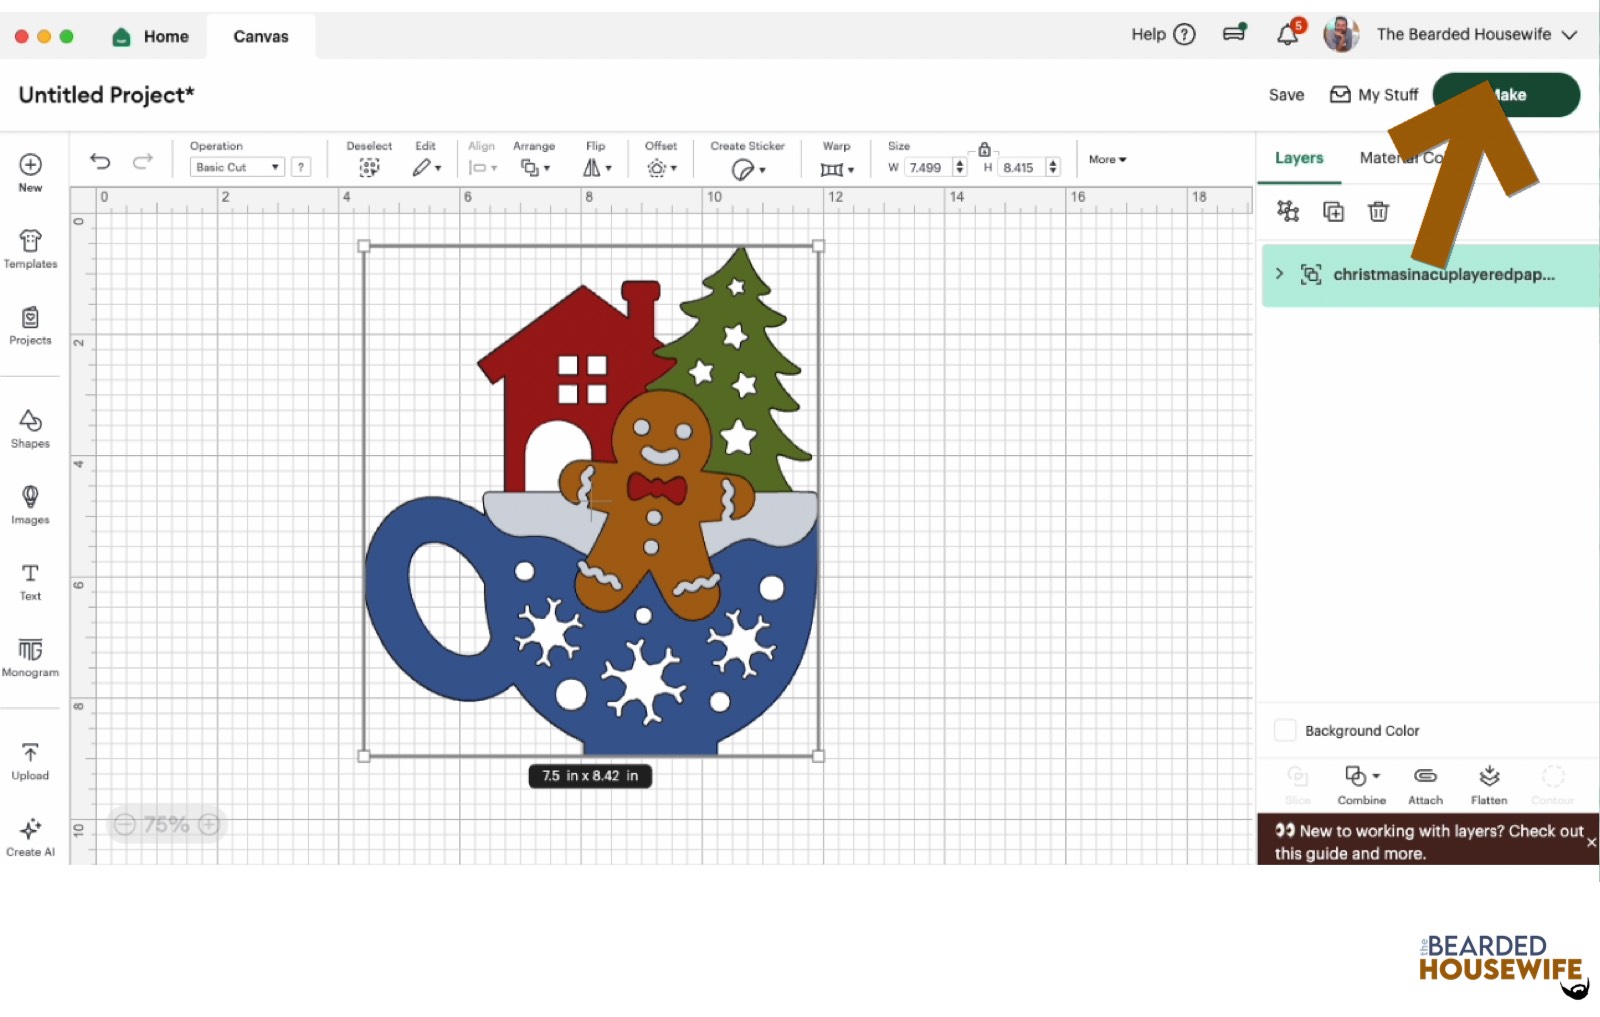The width and height of the screenshot is (1600, 1017).
Task: Expand the christmasinacup layer group
Action: [x=1279, y=274]
